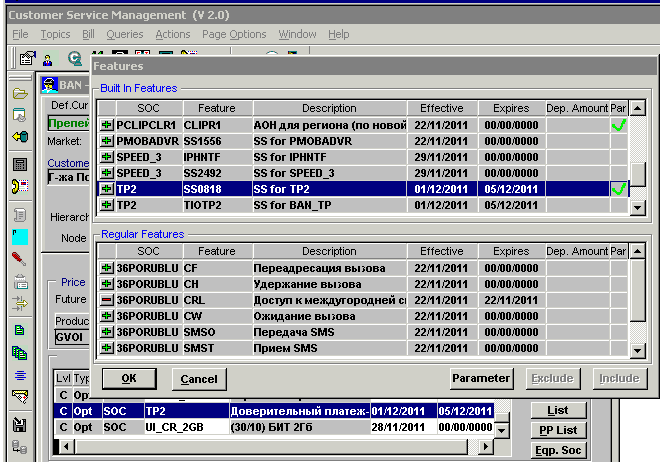Click the yellow merge arrows sidebar icon
666x463 pixels.
pos(20,303)
